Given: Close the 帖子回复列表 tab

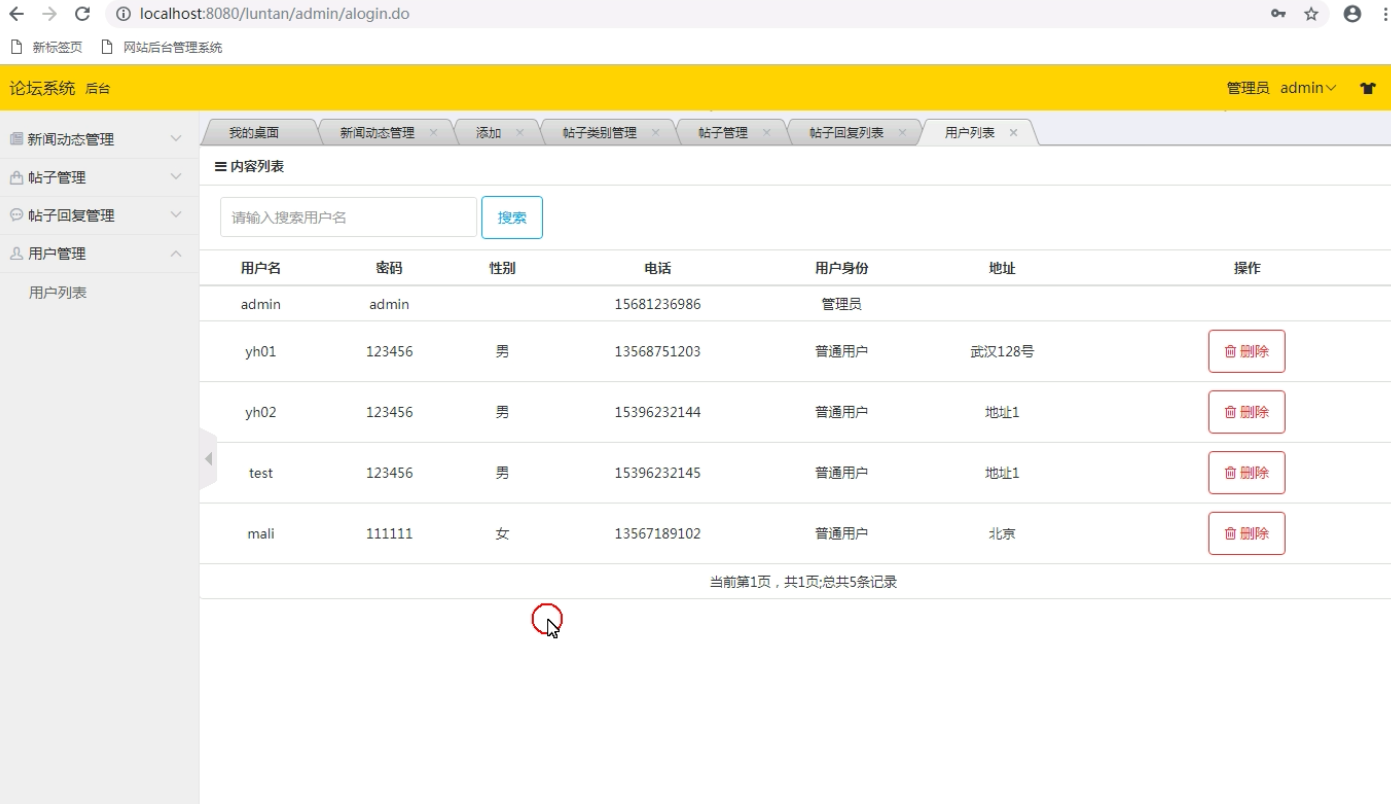Looking at the screenshot, I should 902,133.
